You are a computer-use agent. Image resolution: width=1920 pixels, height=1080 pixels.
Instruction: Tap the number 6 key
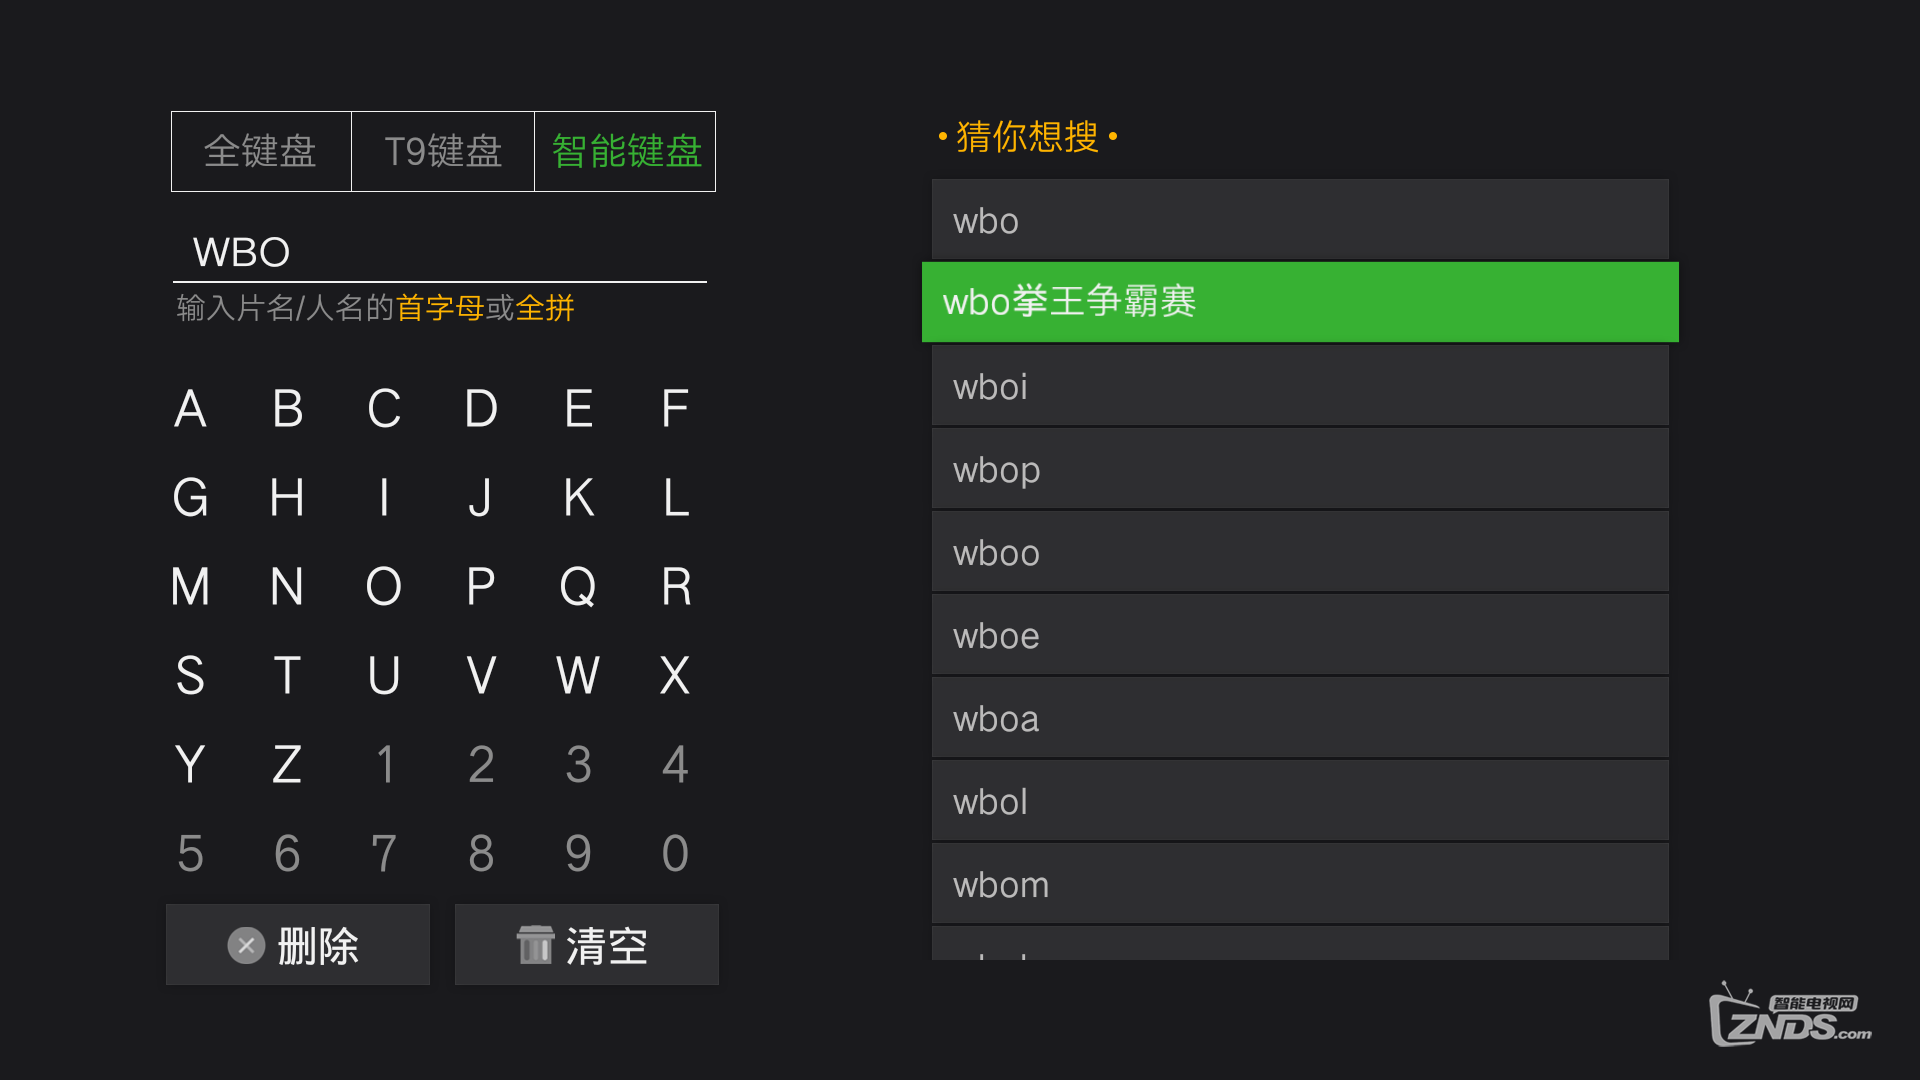tap(287, 854)
